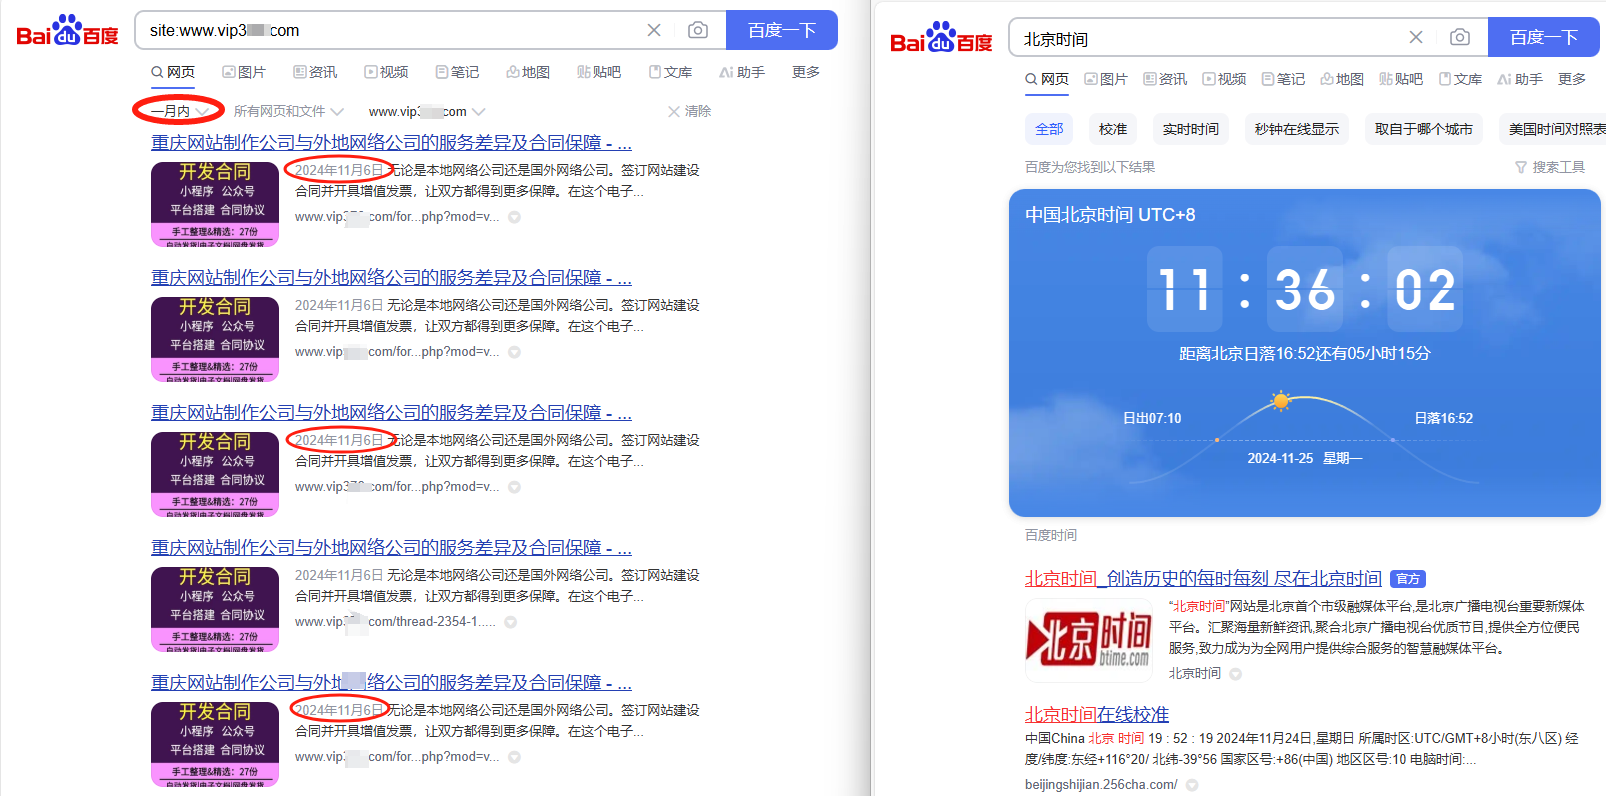
Task: Click the round icon after first result URL
Action: tap(514, 217)
